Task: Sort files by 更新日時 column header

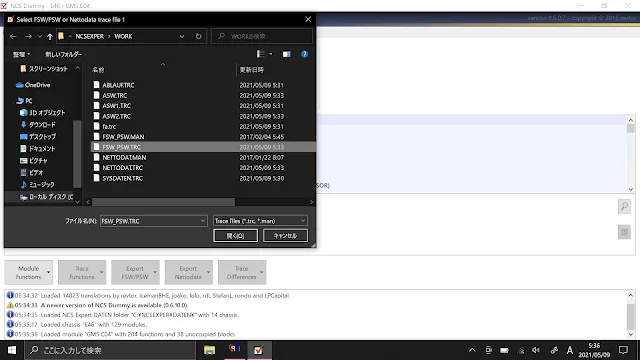Action: pyautogui.click(x=251, y=70)
